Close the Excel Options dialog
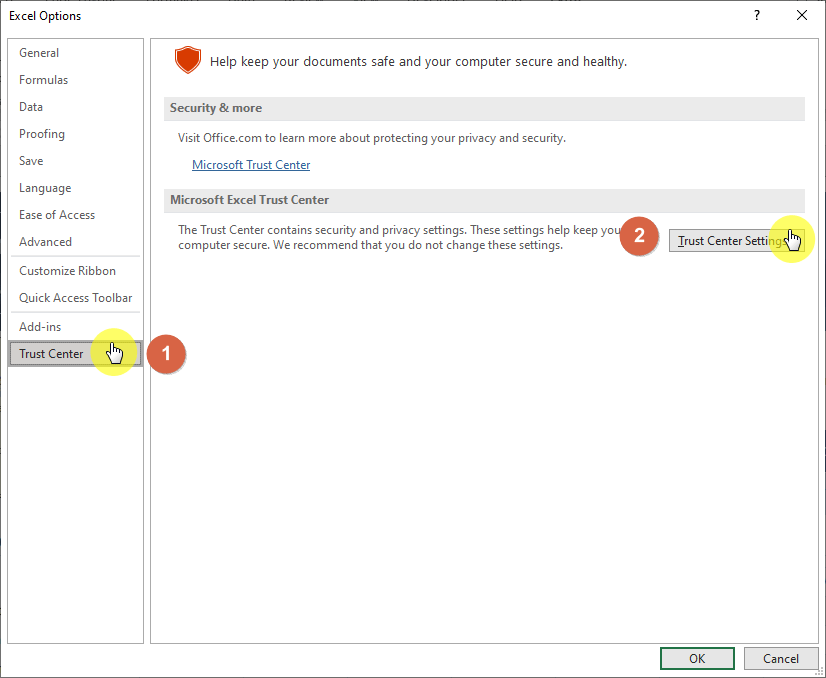The image size is (826, 678). 801,15
